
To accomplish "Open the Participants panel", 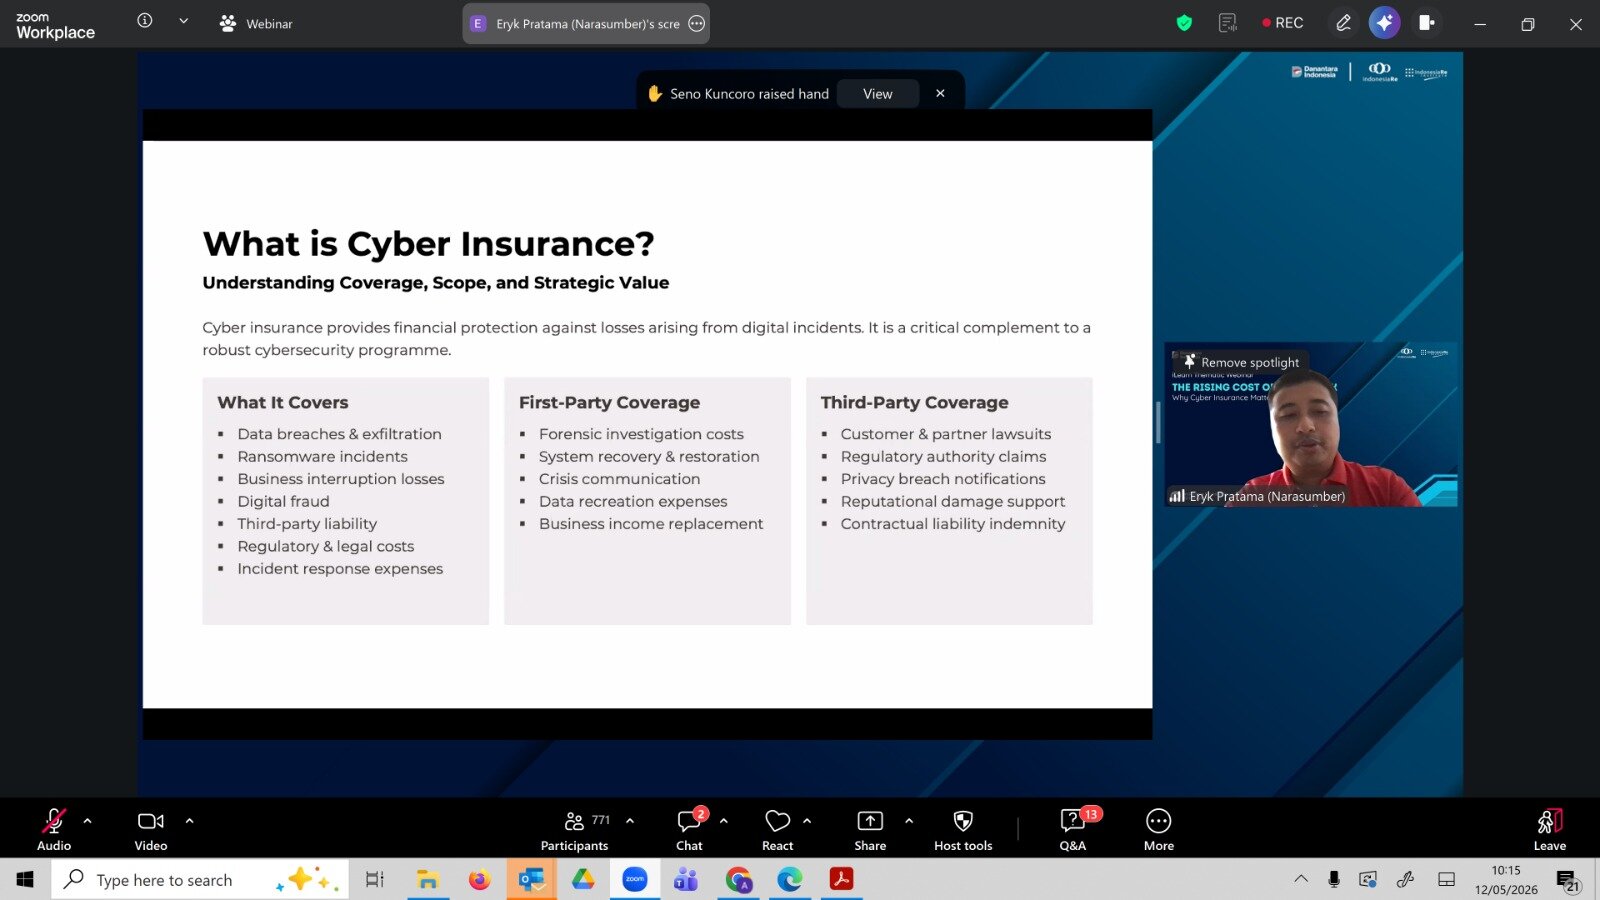I will pos(575,829).
